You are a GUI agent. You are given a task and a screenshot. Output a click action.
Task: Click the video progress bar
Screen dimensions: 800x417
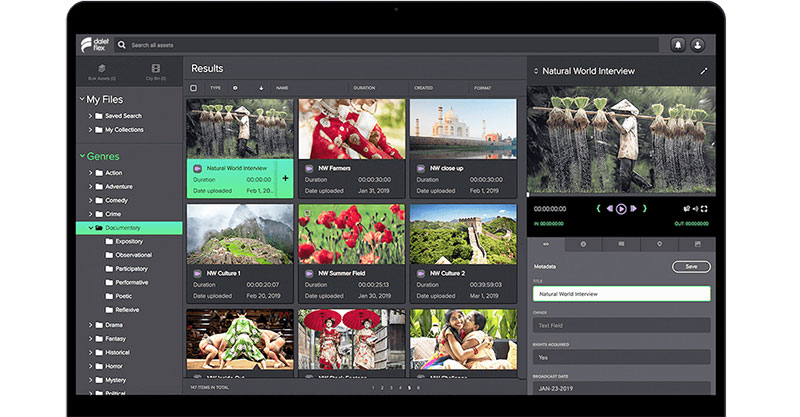click(621, 195)
